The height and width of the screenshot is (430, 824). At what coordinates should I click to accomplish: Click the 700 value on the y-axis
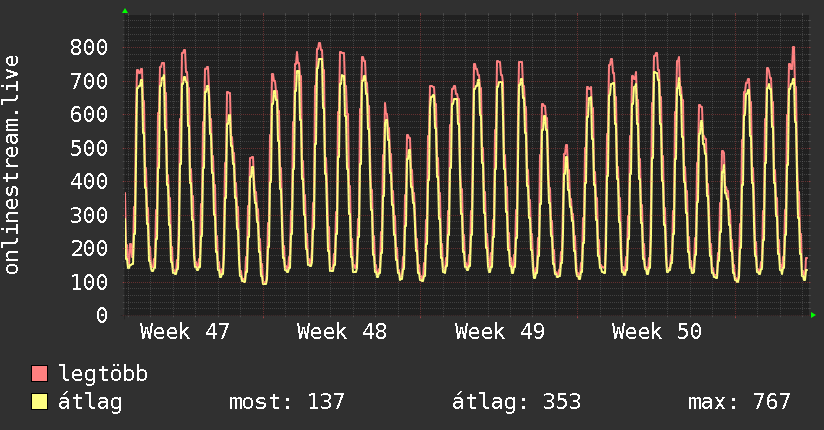click(x=90, y=81)
